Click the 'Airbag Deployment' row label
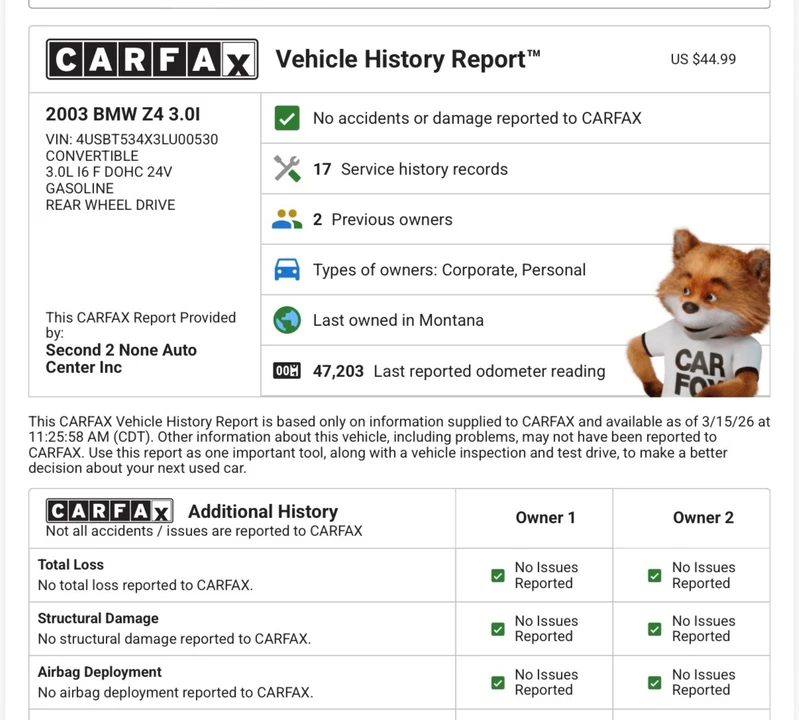 point(100,672)
